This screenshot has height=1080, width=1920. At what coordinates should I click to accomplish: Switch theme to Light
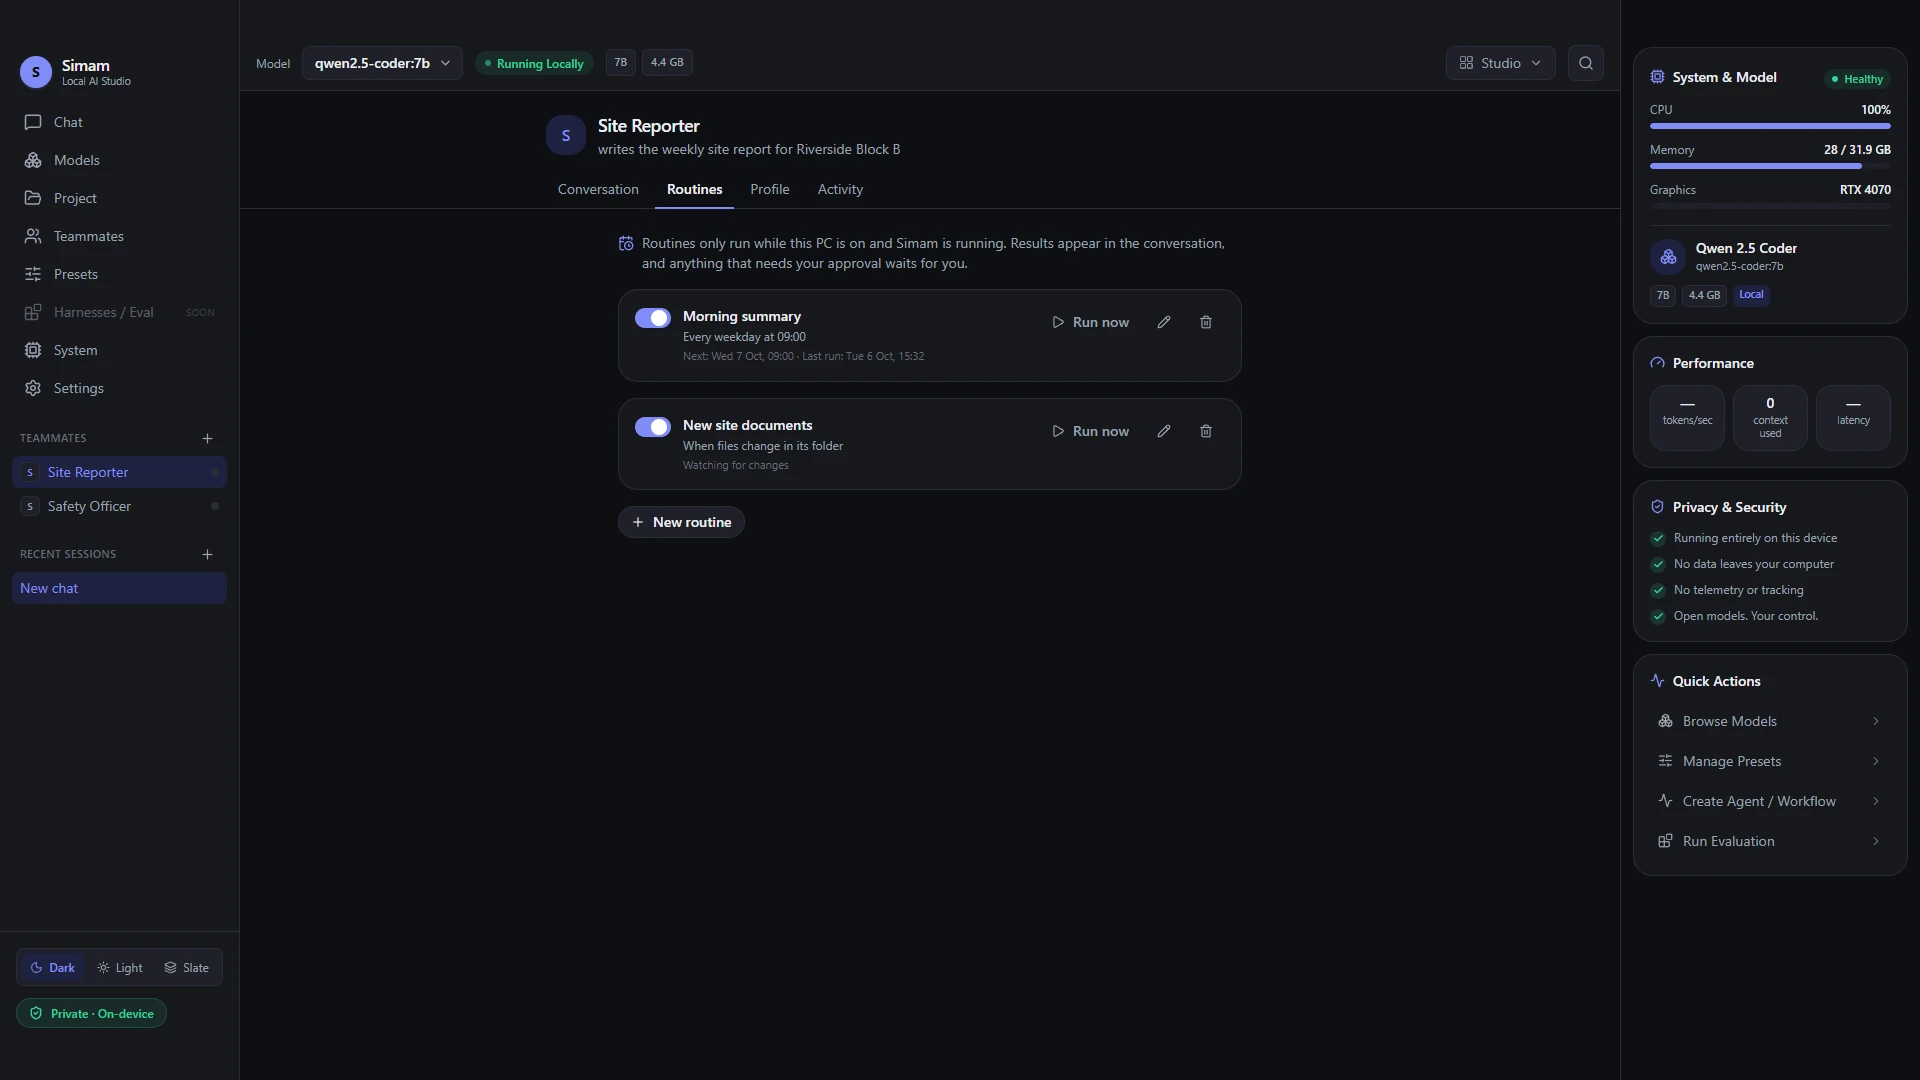(120, 968)
